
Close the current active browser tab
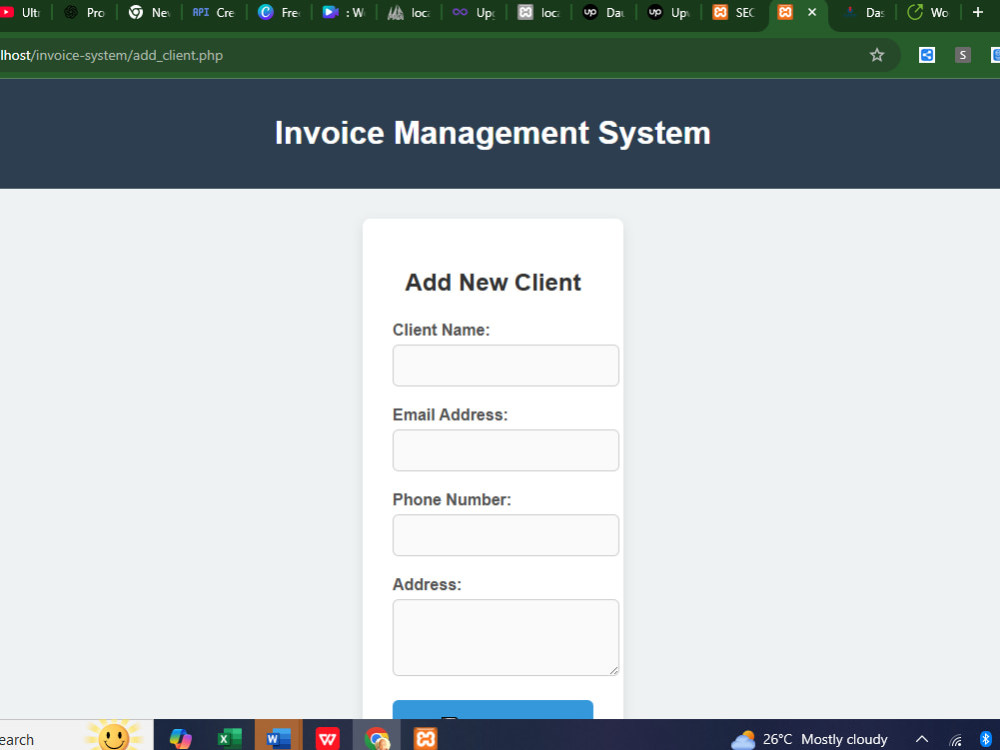(812, 12)
